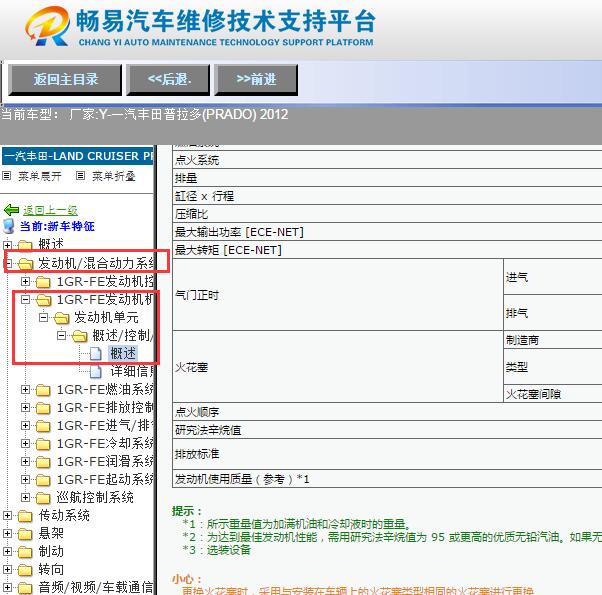Click the 点火系统 table row
This screenshot has height=595, width=602.
tap(387, 160)
